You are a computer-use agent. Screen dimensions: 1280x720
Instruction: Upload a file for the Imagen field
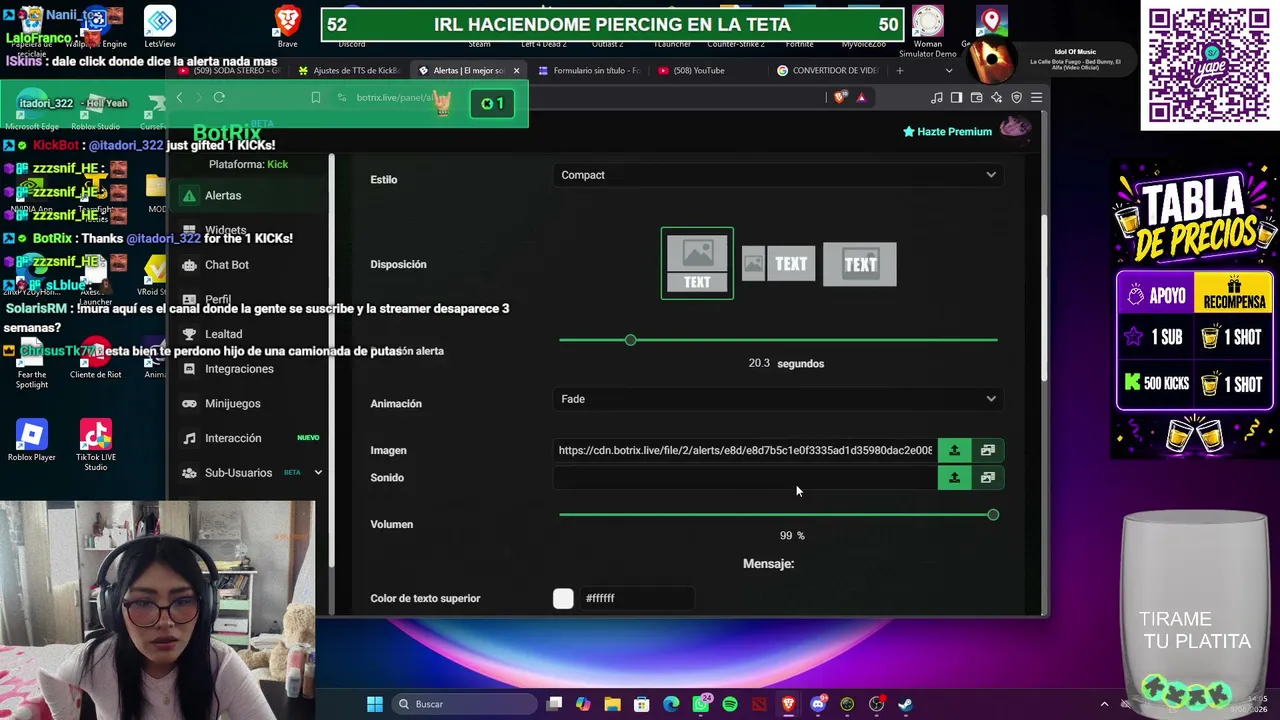click(x=954, y=450)
